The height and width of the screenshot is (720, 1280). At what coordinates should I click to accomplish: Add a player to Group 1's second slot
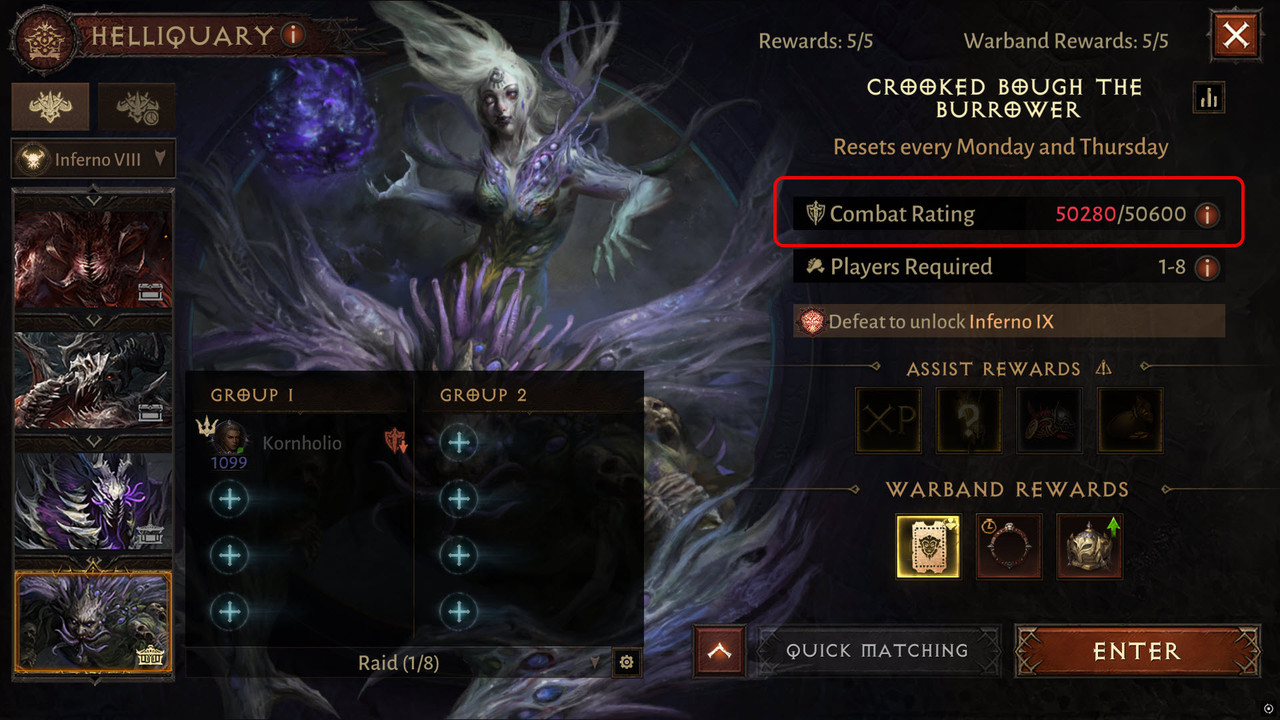click(230, 498)
